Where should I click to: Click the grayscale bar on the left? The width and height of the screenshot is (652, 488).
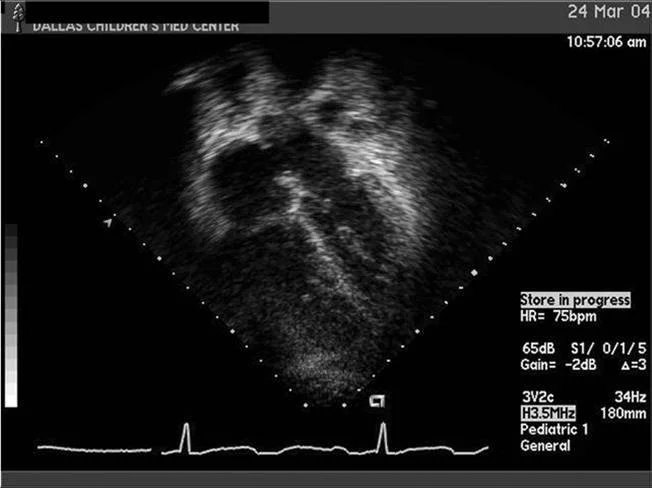click(11, 316)
